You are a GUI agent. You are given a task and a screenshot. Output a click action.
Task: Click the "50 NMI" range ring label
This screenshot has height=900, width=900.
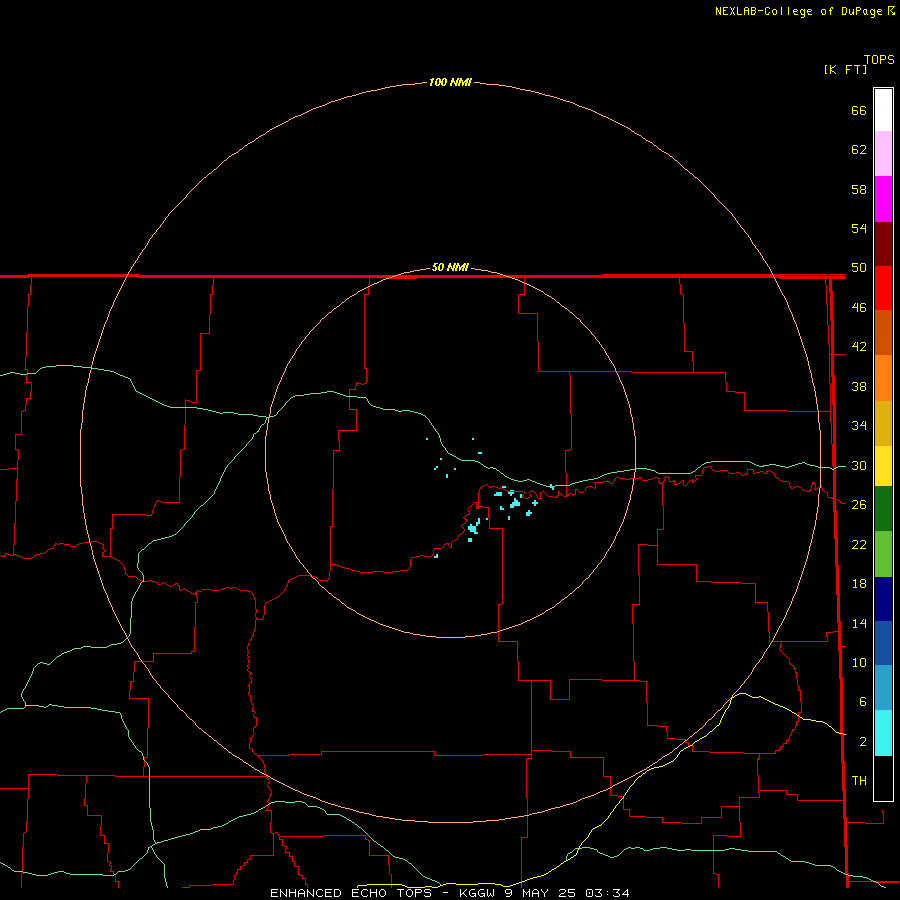pyautogui.click(x=450, y=267)
